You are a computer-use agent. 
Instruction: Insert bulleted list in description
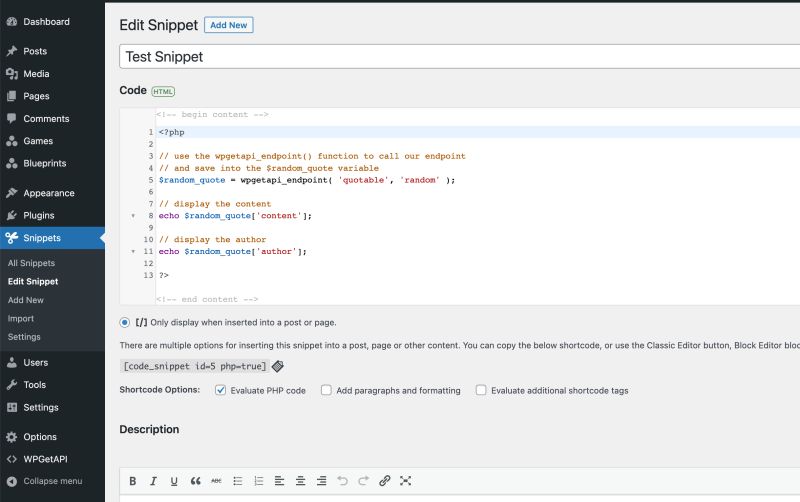(x=238, y=481)
